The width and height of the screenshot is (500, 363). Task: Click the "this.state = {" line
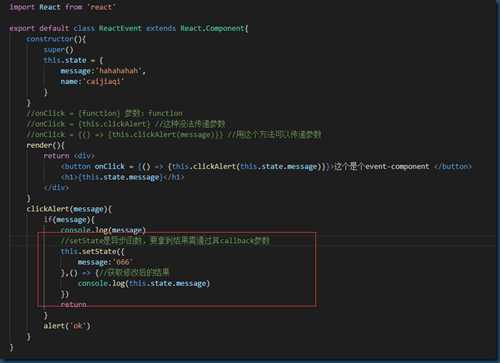[x=73, y=60]
